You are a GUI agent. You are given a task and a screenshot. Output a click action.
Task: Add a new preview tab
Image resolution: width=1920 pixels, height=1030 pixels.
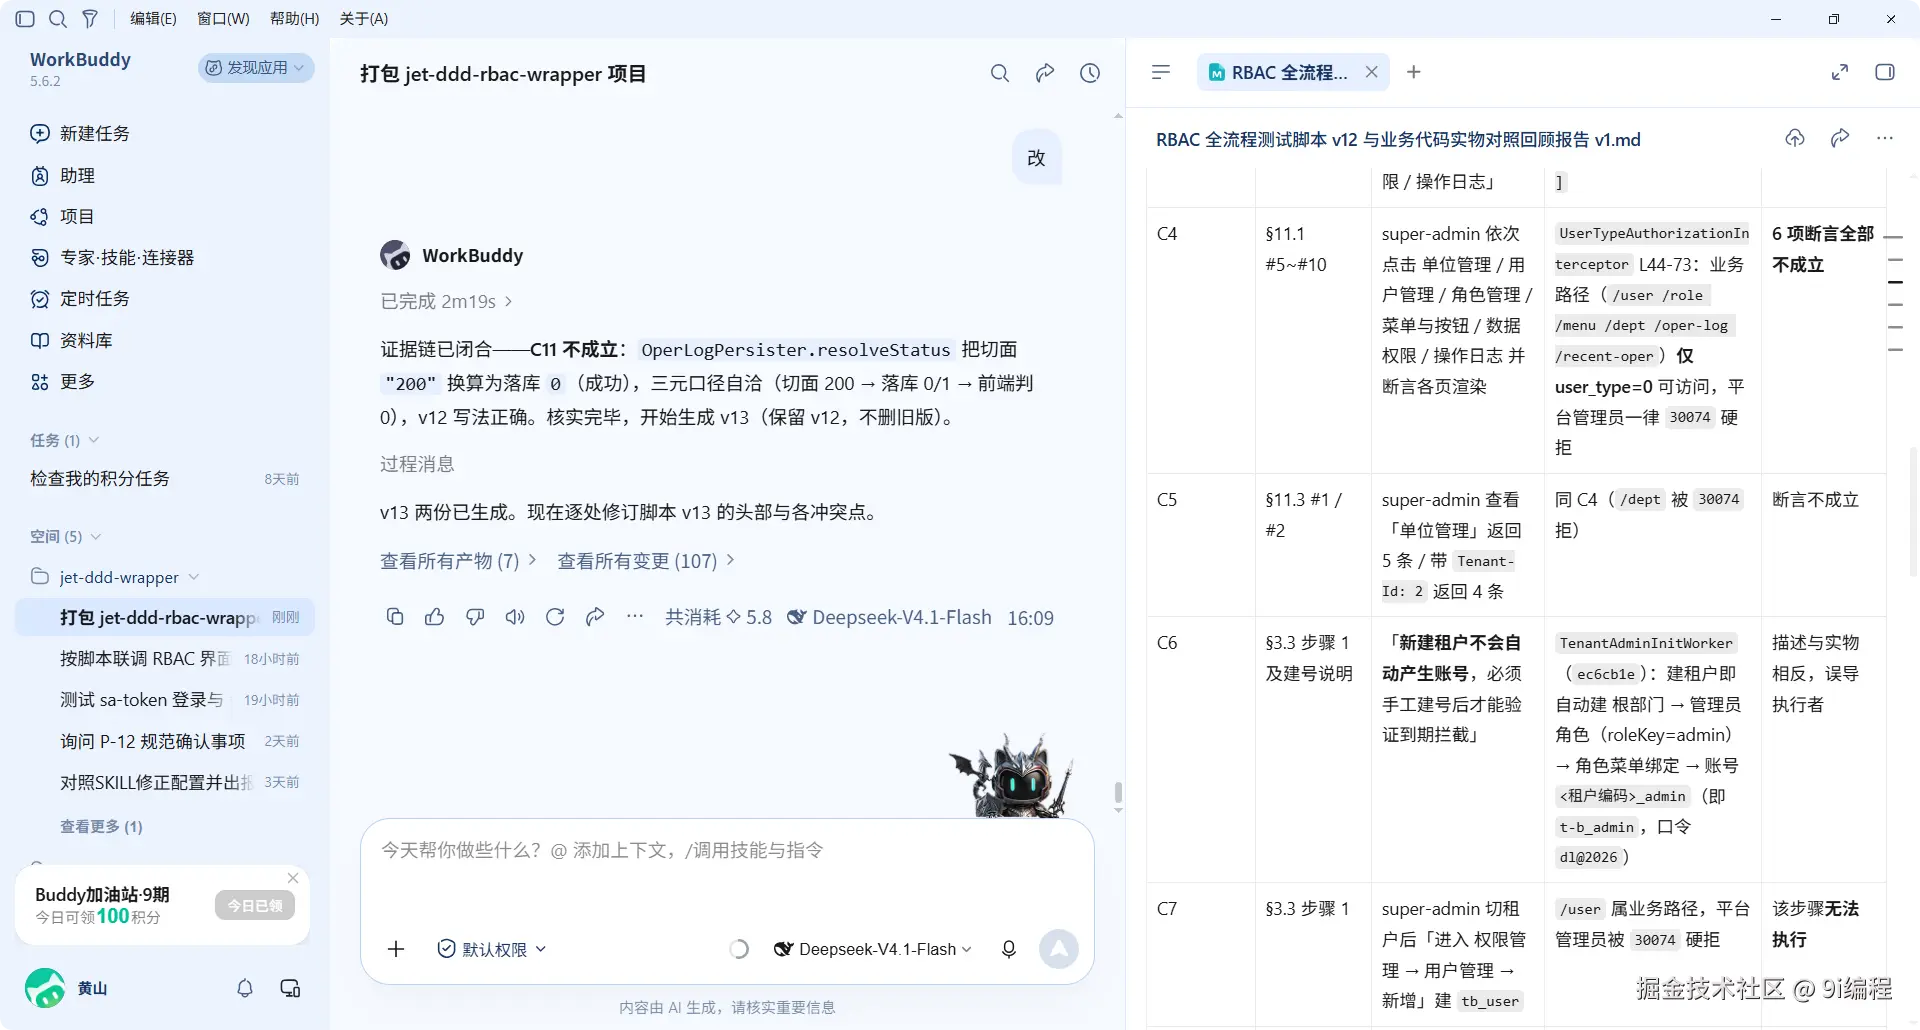pyautogui.click(x=1414, y=72)
